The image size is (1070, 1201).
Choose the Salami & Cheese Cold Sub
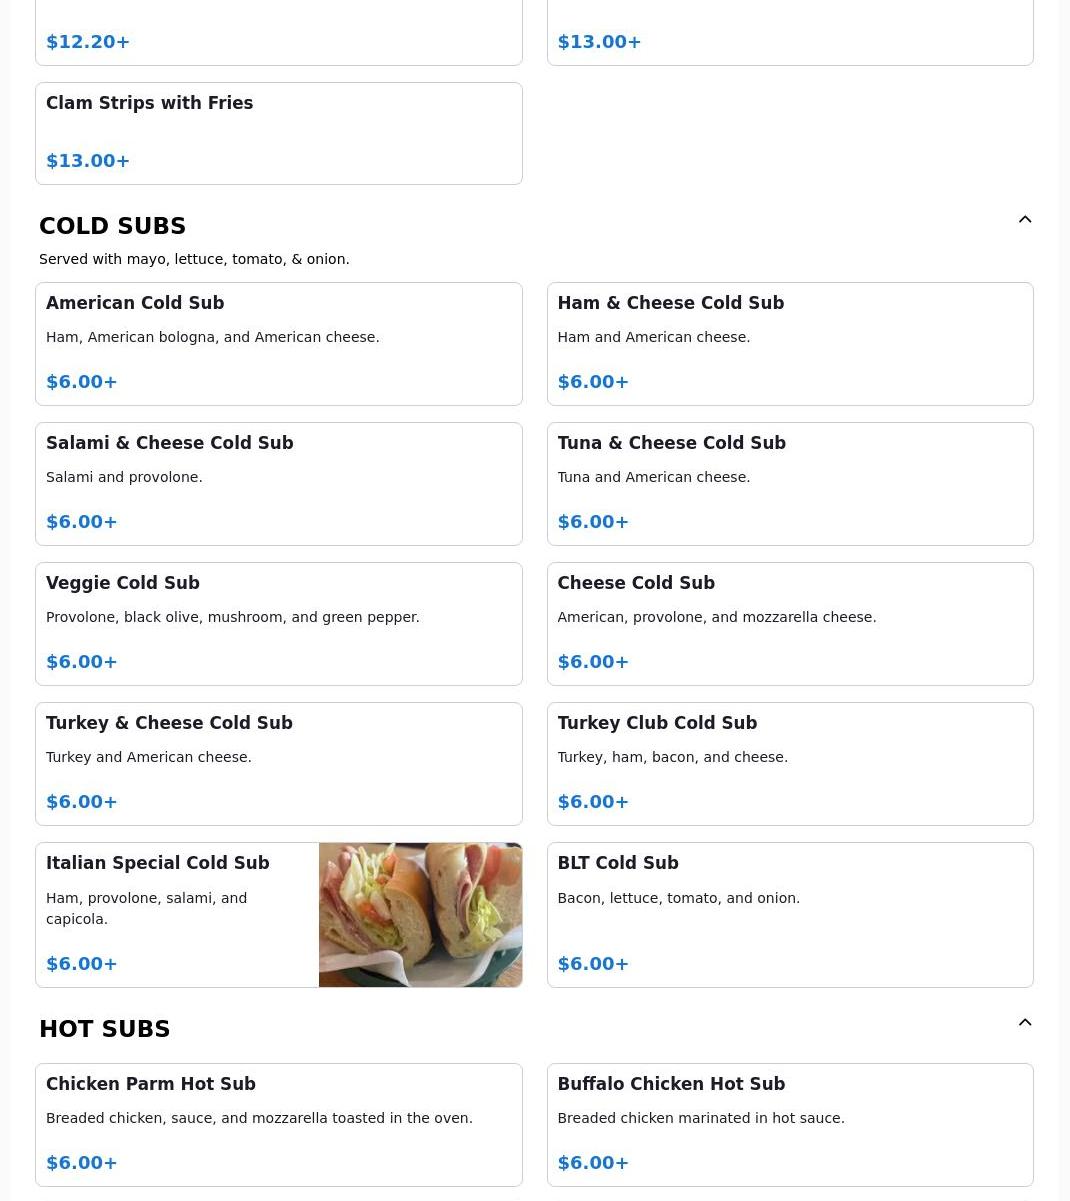[x=279, y=484]
